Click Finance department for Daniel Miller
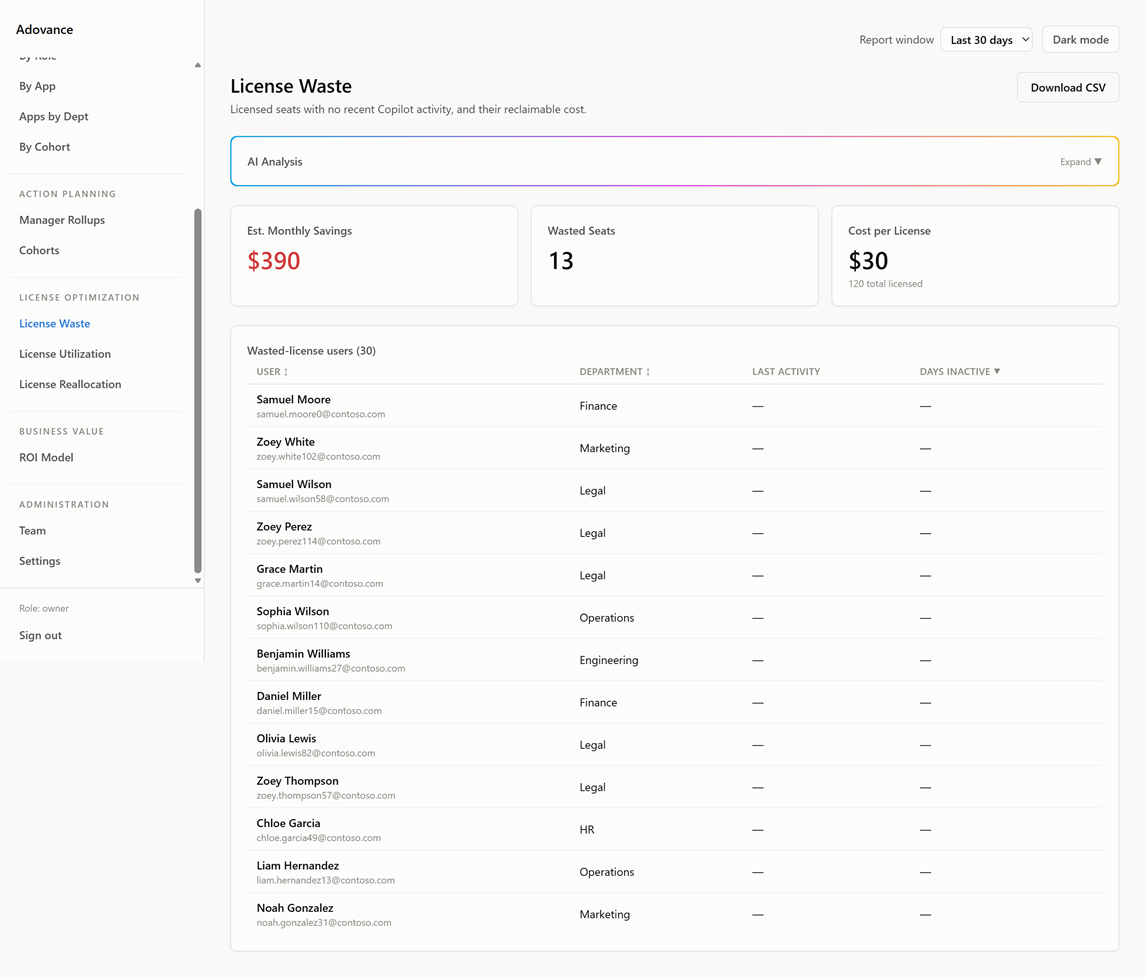Screen dimensions: 1145x977 tap(598, 702)
